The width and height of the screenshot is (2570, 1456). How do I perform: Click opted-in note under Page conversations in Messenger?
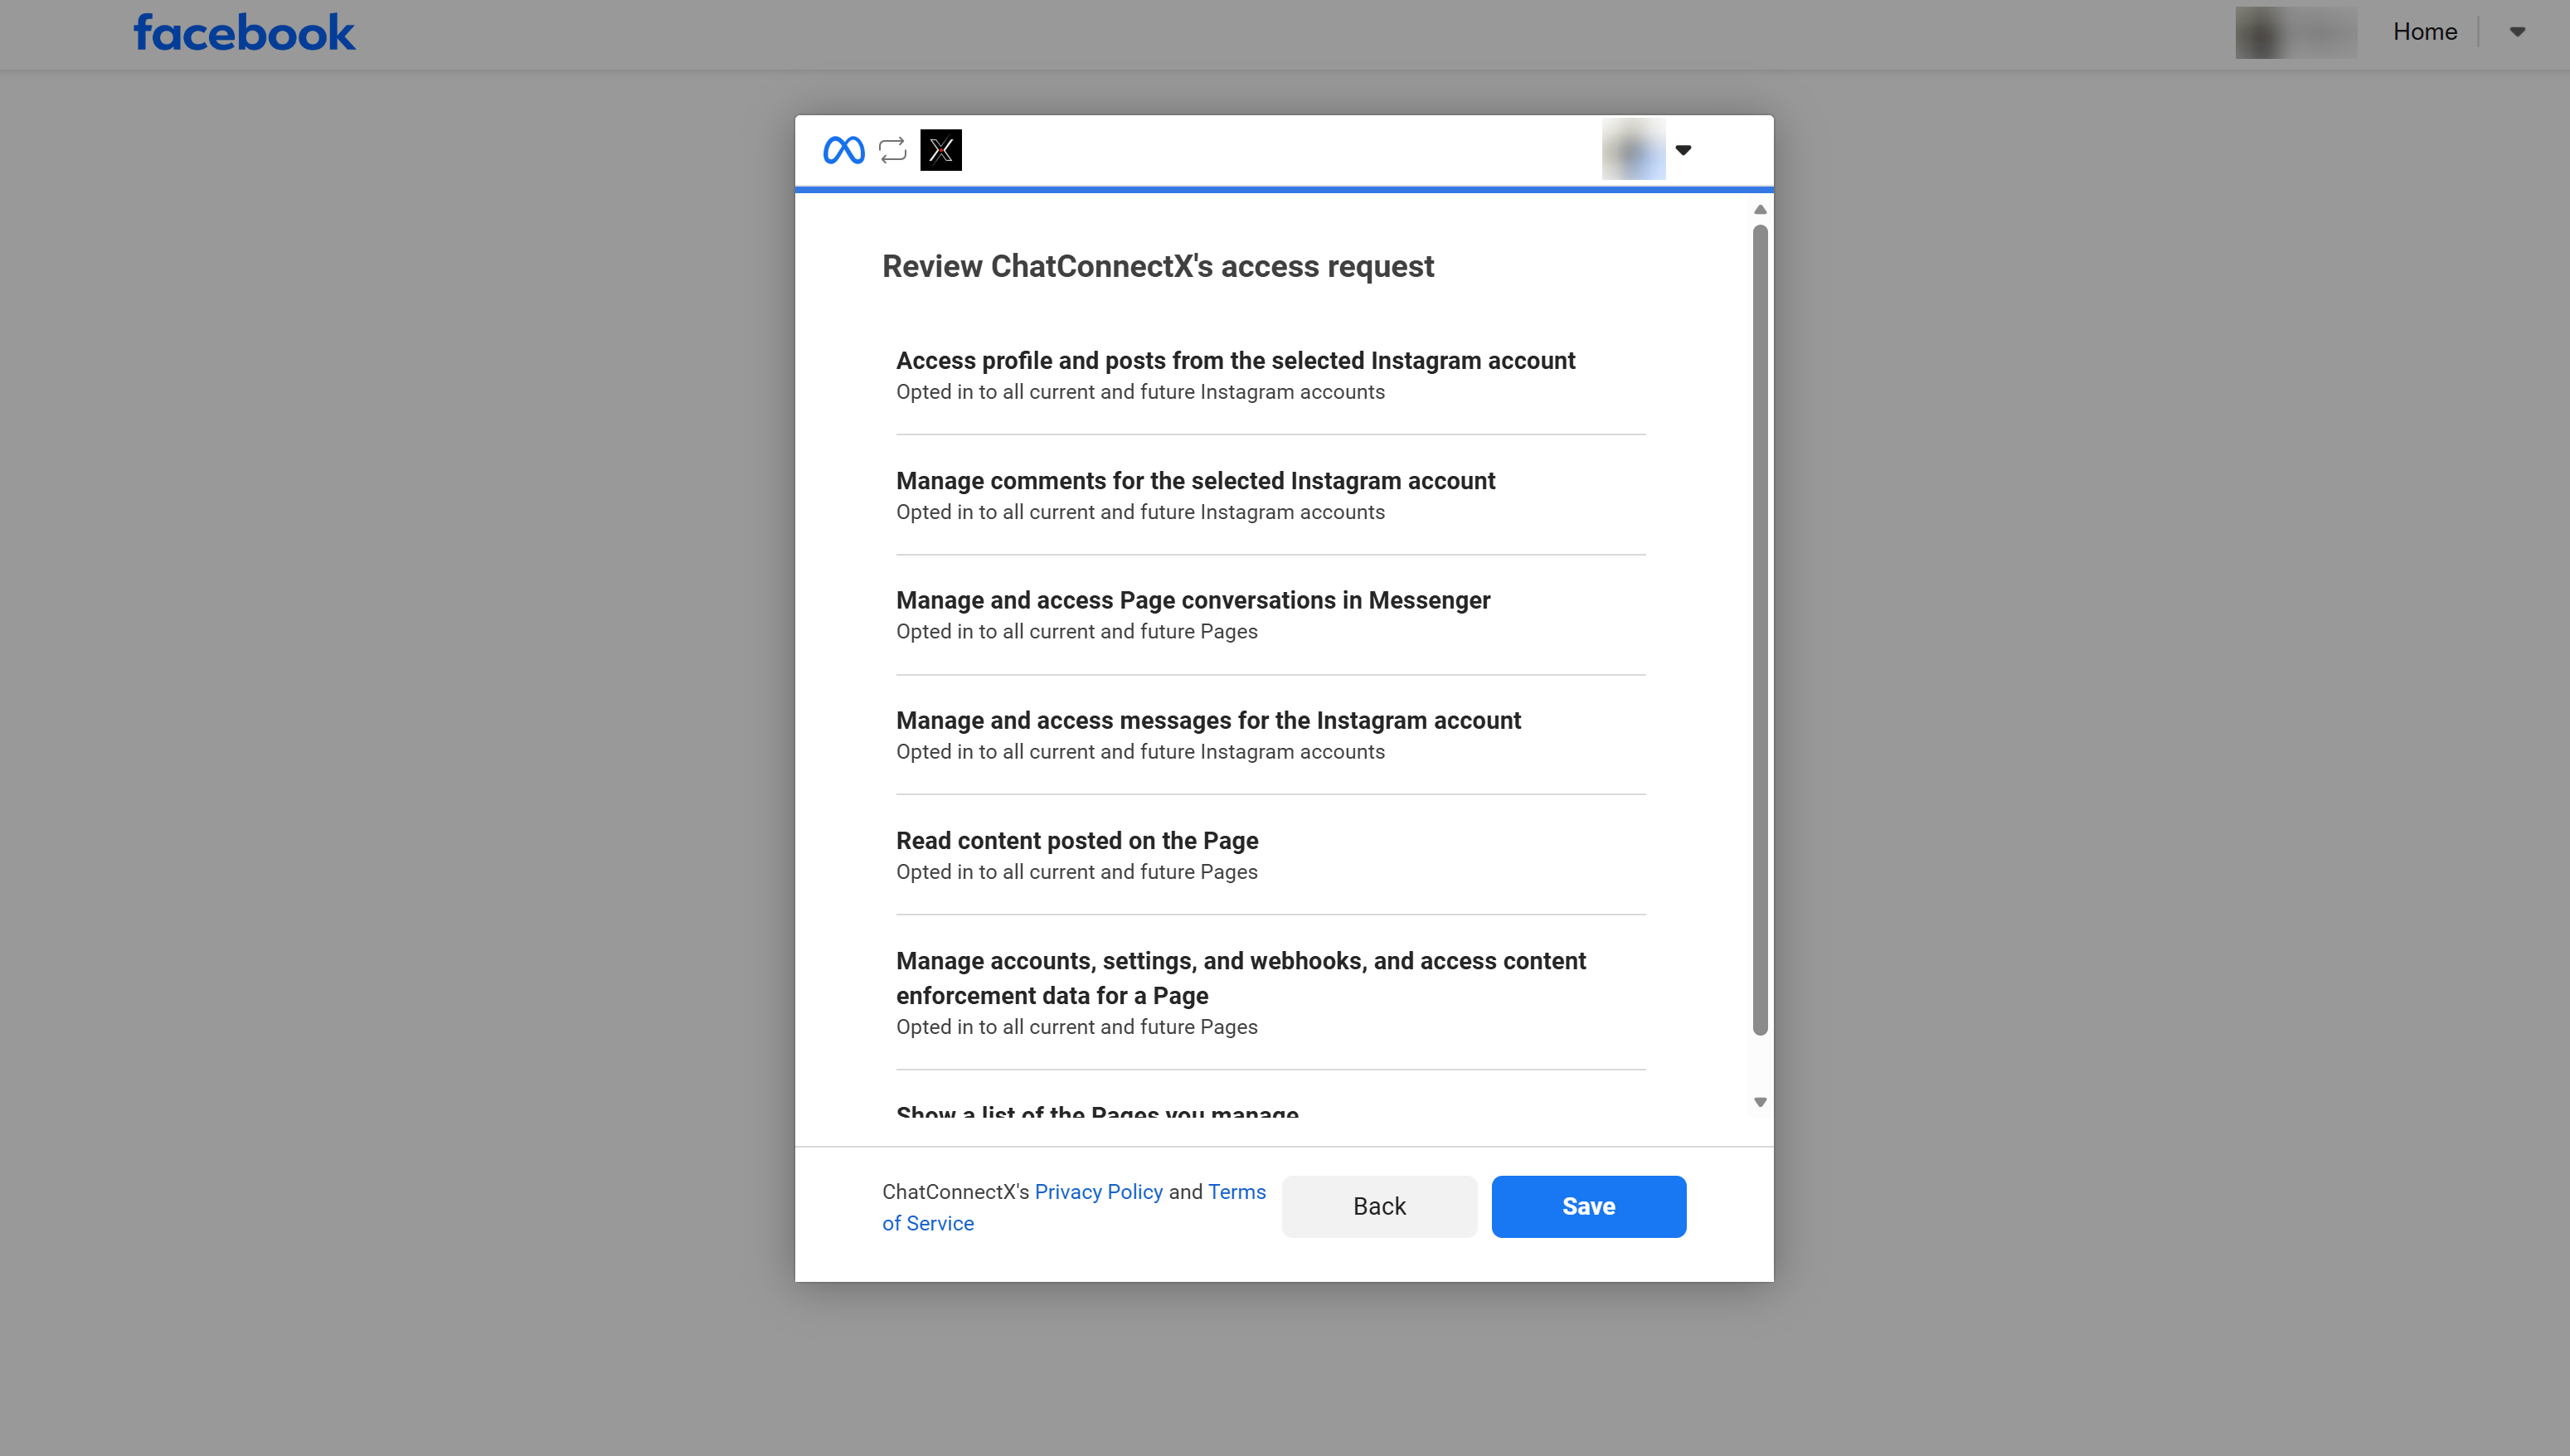1076,631
